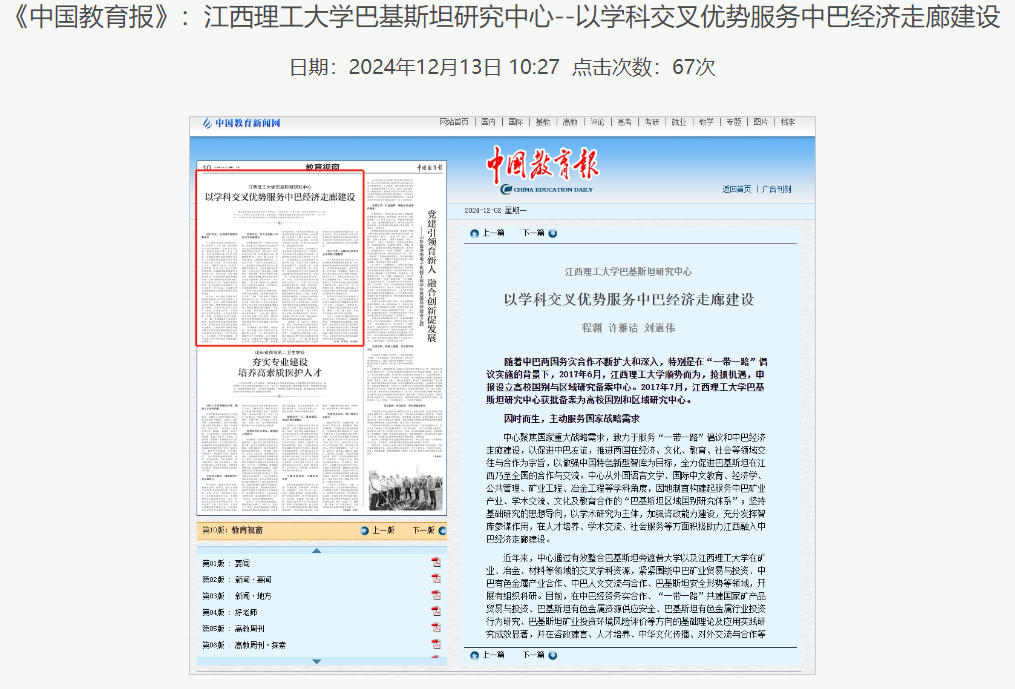Click the author line 程翔 许雅洁 刘逾伟
Viewport: 1015px width, 689px height.
click(628, 328)
